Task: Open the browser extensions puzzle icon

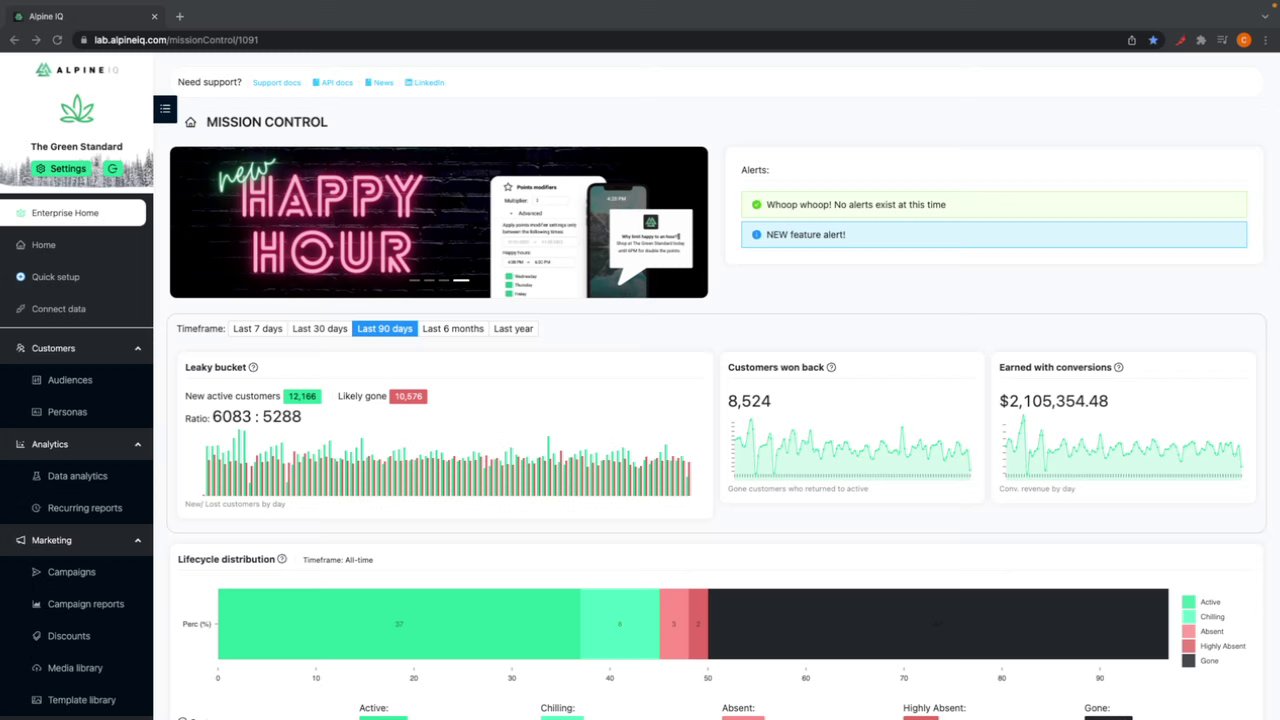Action: coord(1201,40)
